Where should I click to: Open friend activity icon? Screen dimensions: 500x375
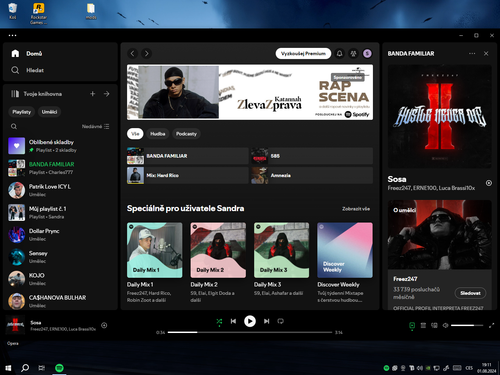coord(353,54)
